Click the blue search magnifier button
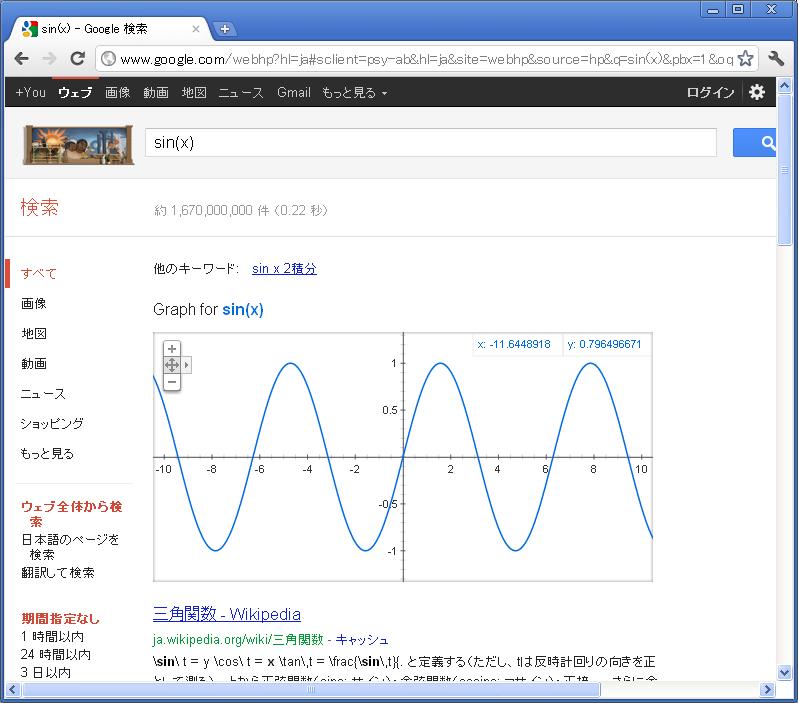The width and height of the screenshot is (798, 703). coord(764,143)
